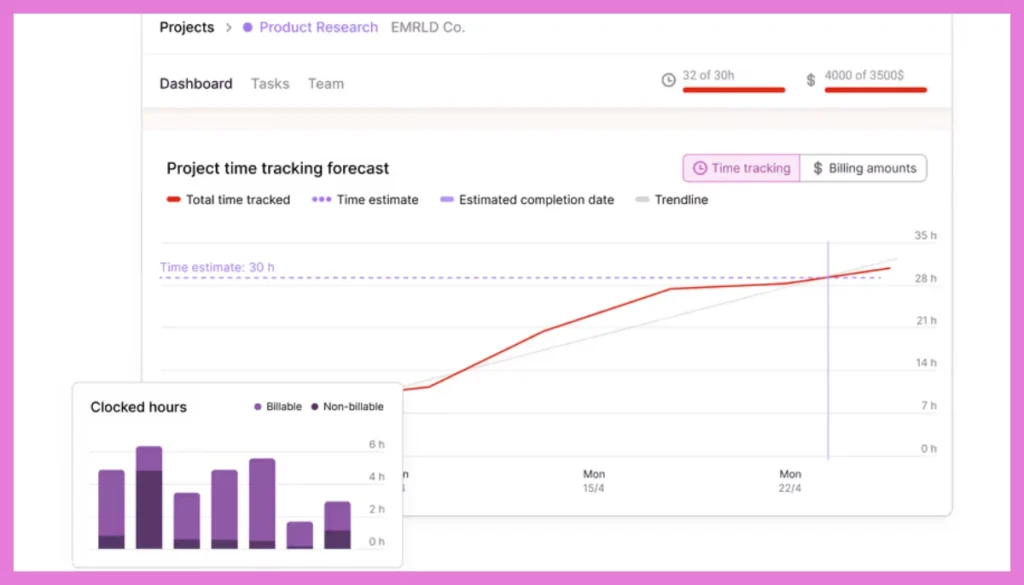Viewport: 1024px width, 585px height.
Task: Toggle Trendline legend item
Action: pos(671,200)
